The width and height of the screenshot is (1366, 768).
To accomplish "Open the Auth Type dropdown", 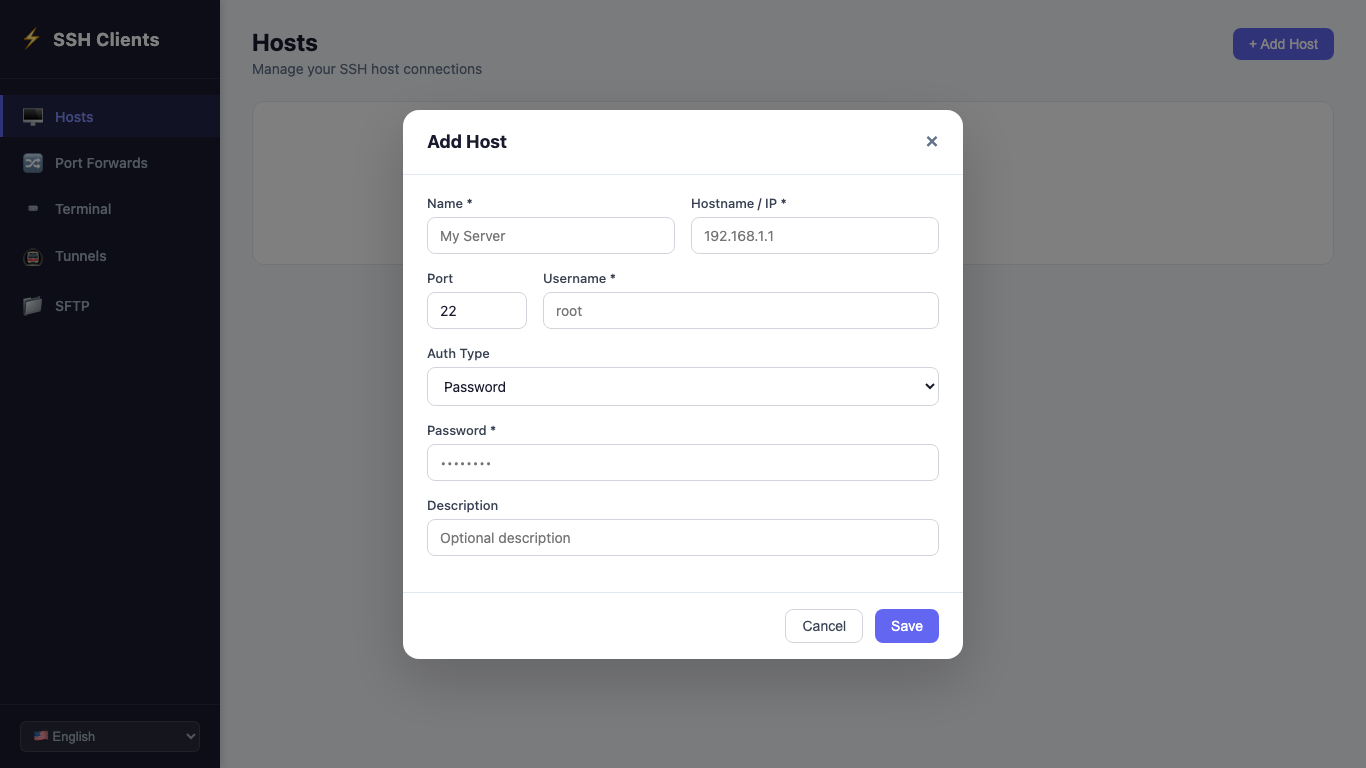I will 682,387.
